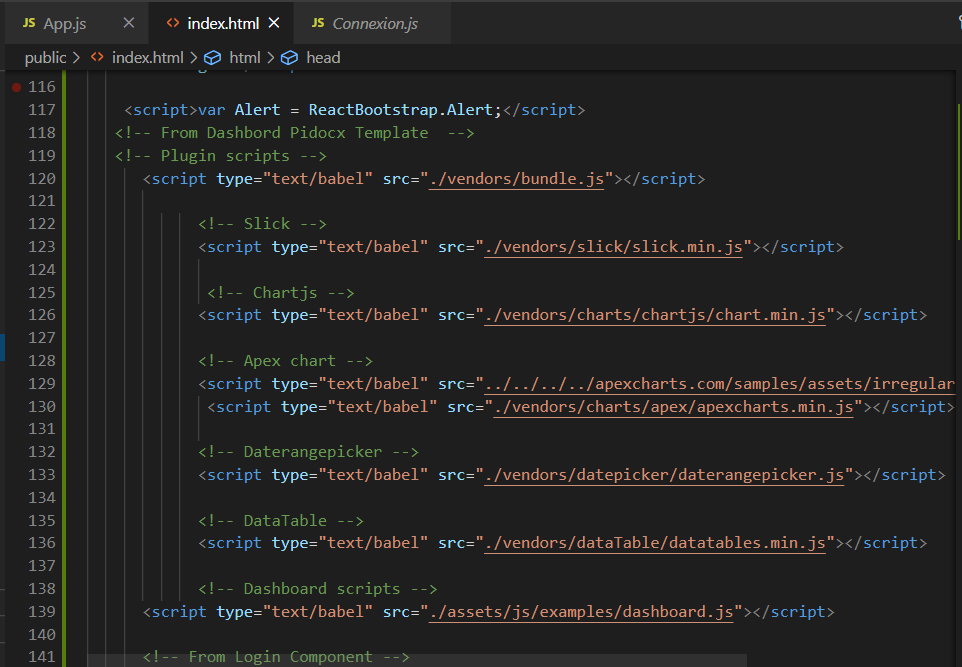Viewport: 962px width, 667px height.
Task: Open the Connexion.js tab
Action: tap(371, 23)
